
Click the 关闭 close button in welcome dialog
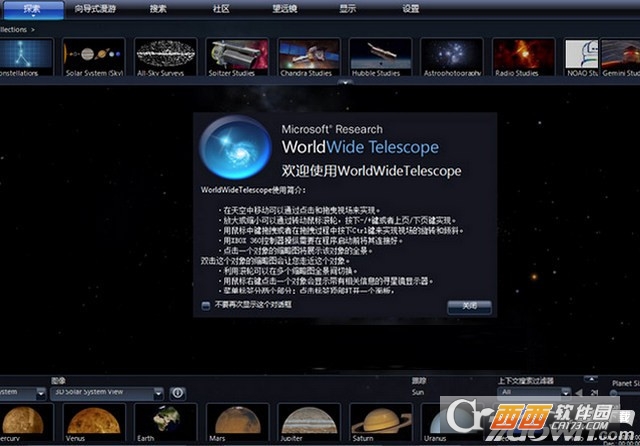coord(469,306)
